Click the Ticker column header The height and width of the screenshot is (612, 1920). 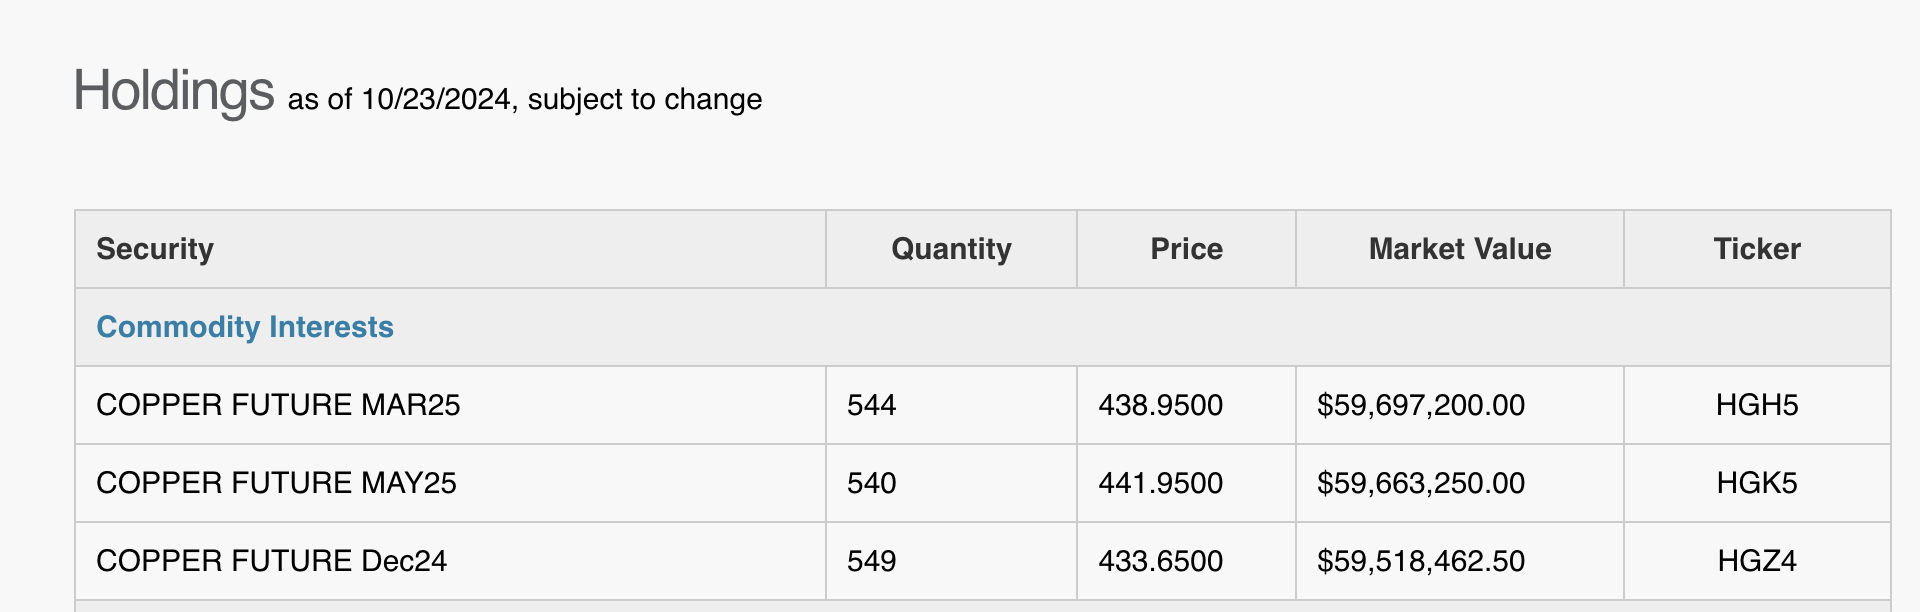pos(1756,249)
